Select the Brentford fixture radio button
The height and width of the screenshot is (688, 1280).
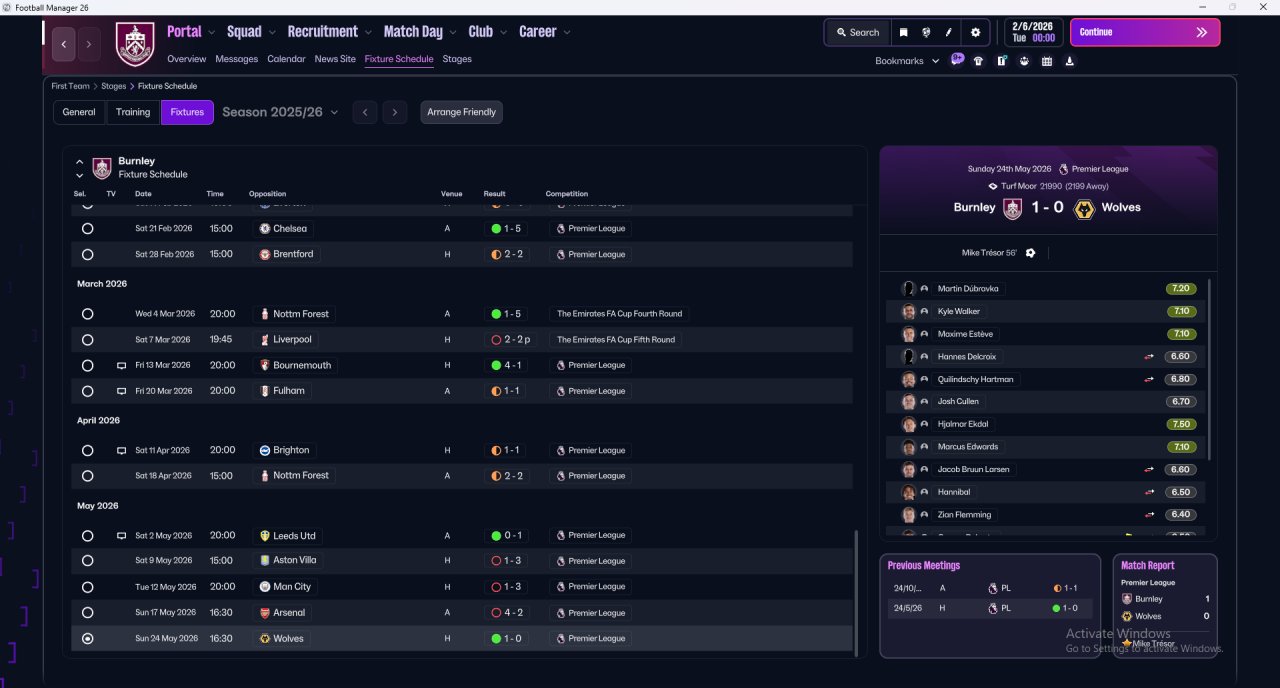click(x=88, y=255)
